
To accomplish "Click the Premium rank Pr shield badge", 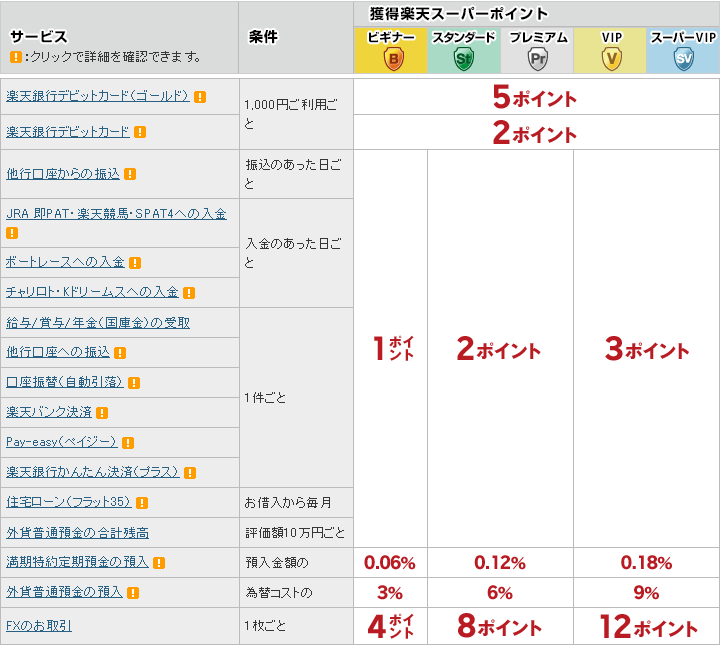I will point(537,59).
